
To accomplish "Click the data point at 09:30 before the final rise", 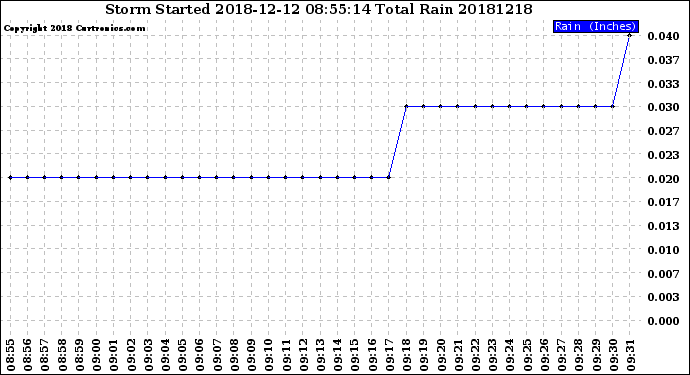I will [613, 106].
